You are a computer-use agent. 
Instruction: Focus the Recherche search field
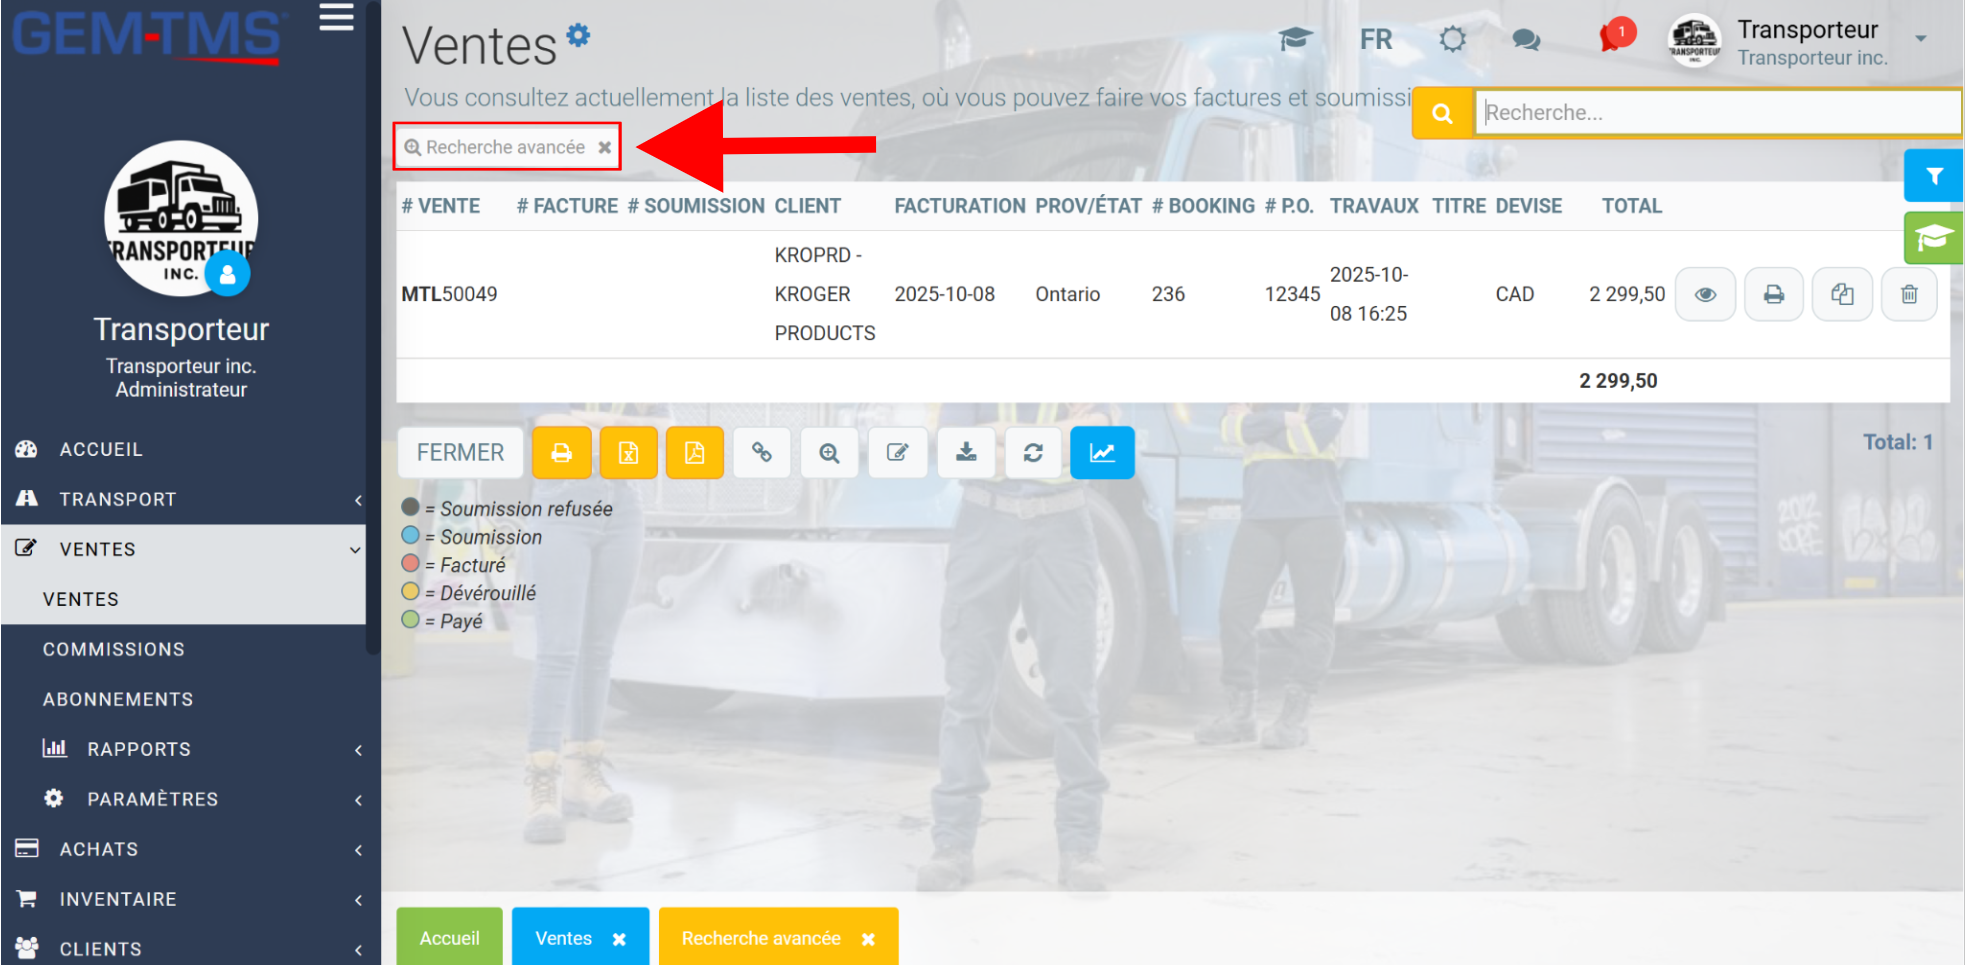coord(1718,112)
